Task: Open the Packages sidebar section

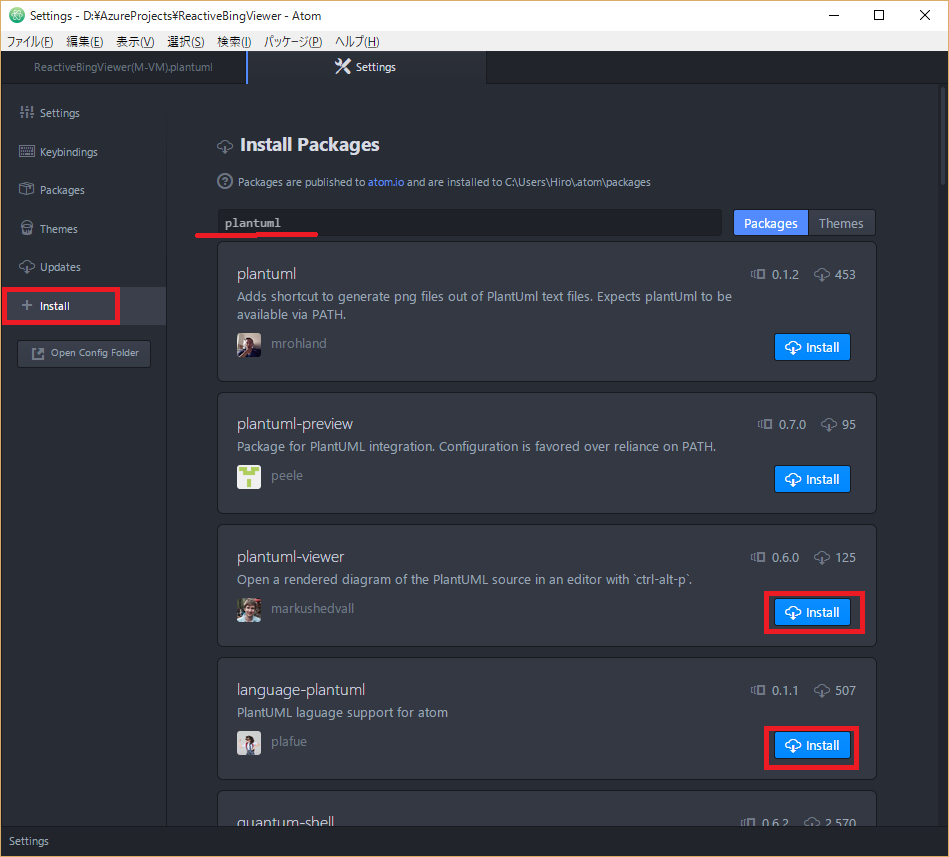Action: pos(84,189)
